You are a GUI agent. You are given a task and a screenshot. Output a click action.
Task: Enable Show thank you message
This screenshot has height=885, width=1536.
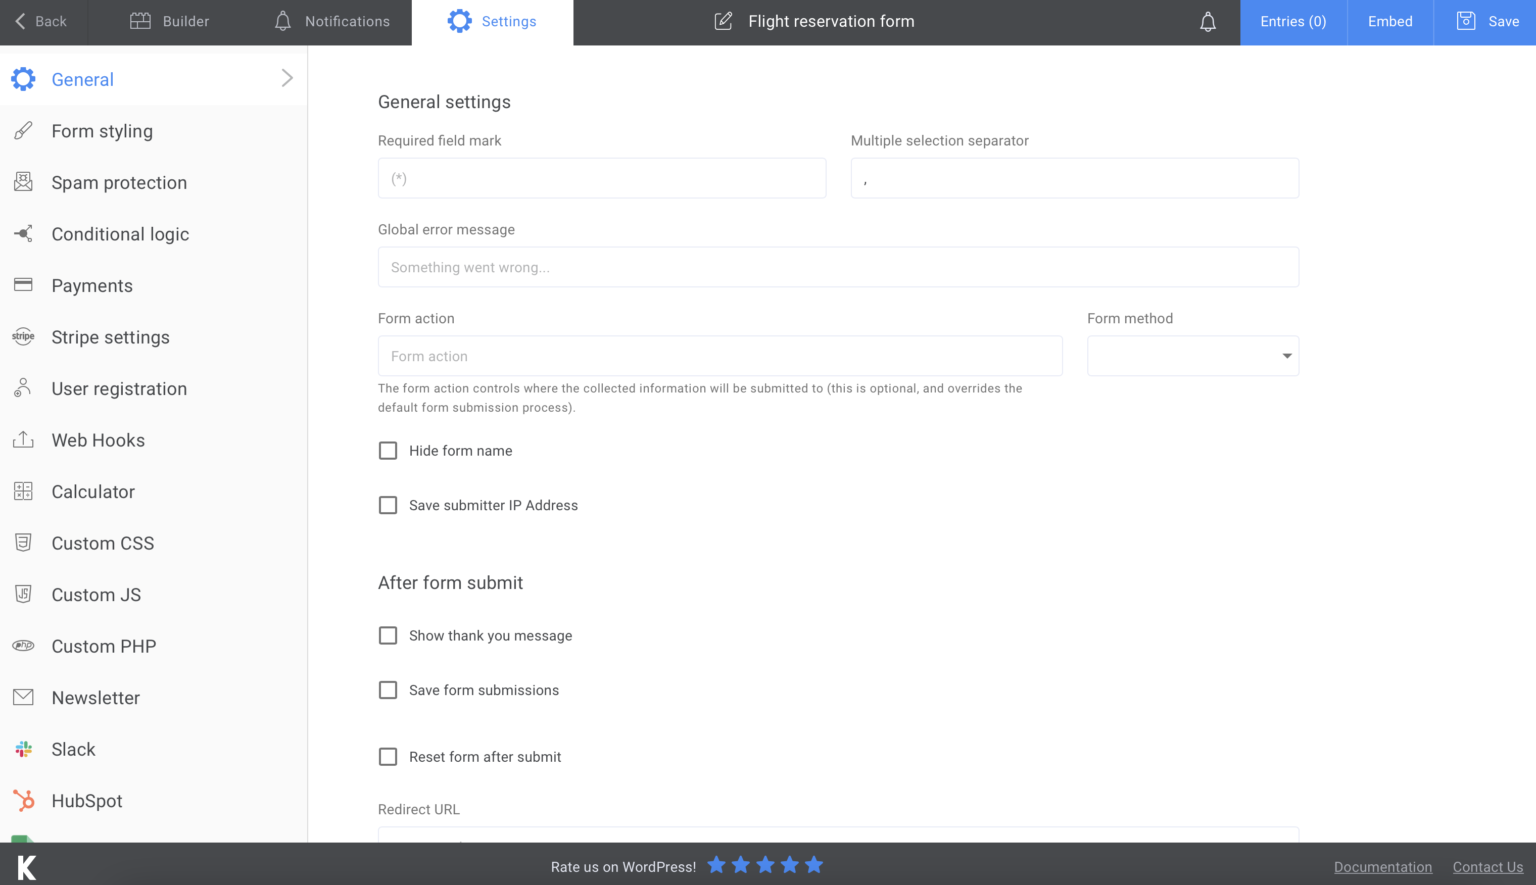point(388,635)
